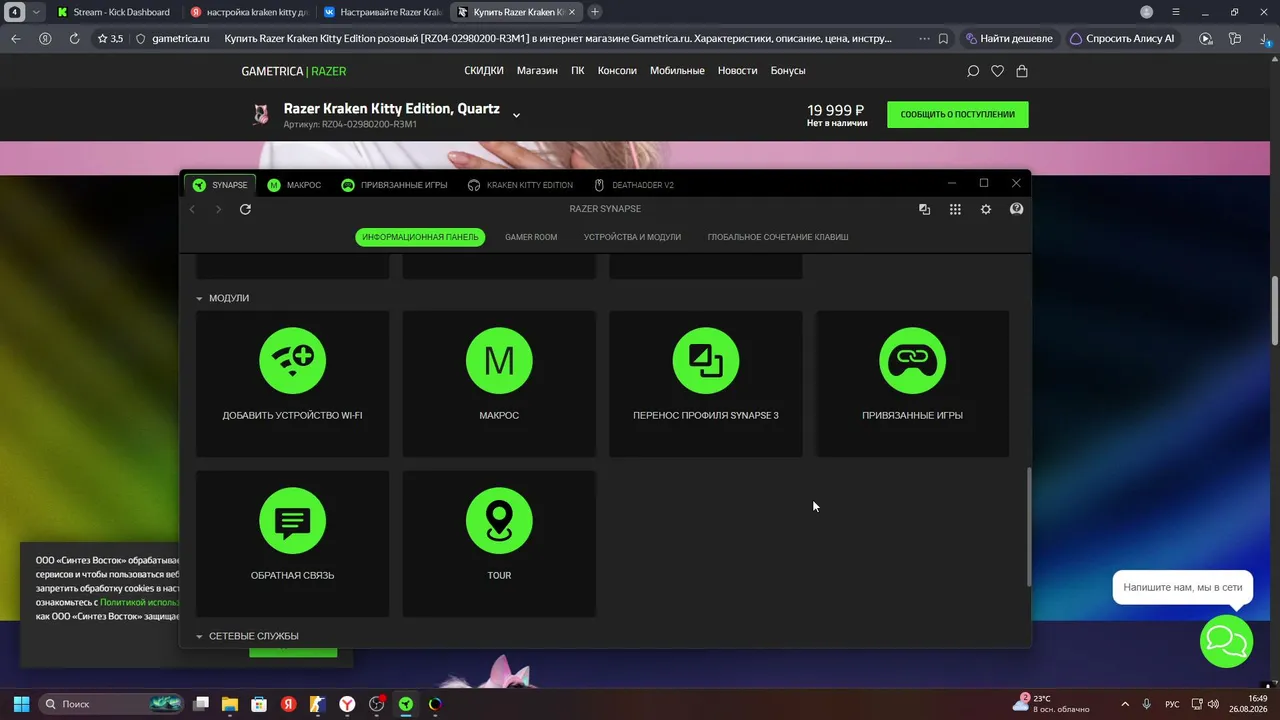
Task: Show hidden system tray icons
Action: click(1125, 704)
